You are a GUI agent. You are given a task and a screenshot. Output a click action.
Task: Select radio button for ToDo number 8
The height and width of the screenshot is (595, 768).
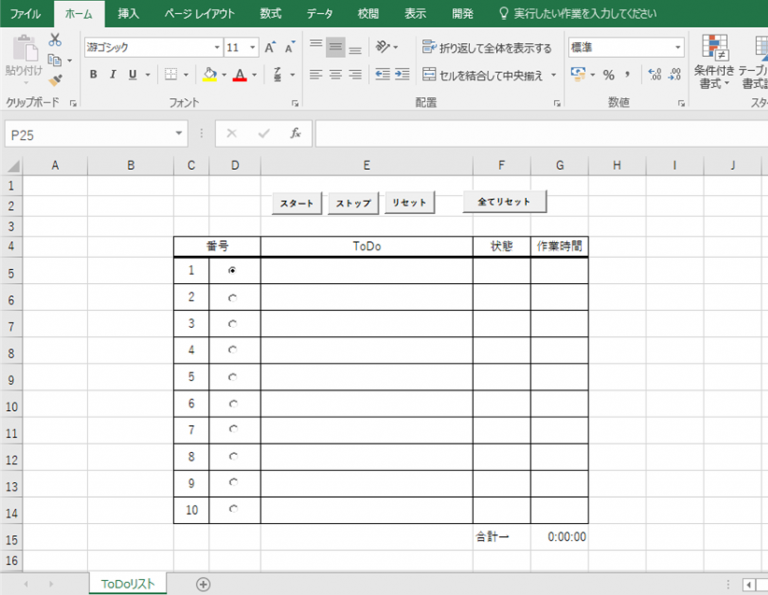[233, 456]
